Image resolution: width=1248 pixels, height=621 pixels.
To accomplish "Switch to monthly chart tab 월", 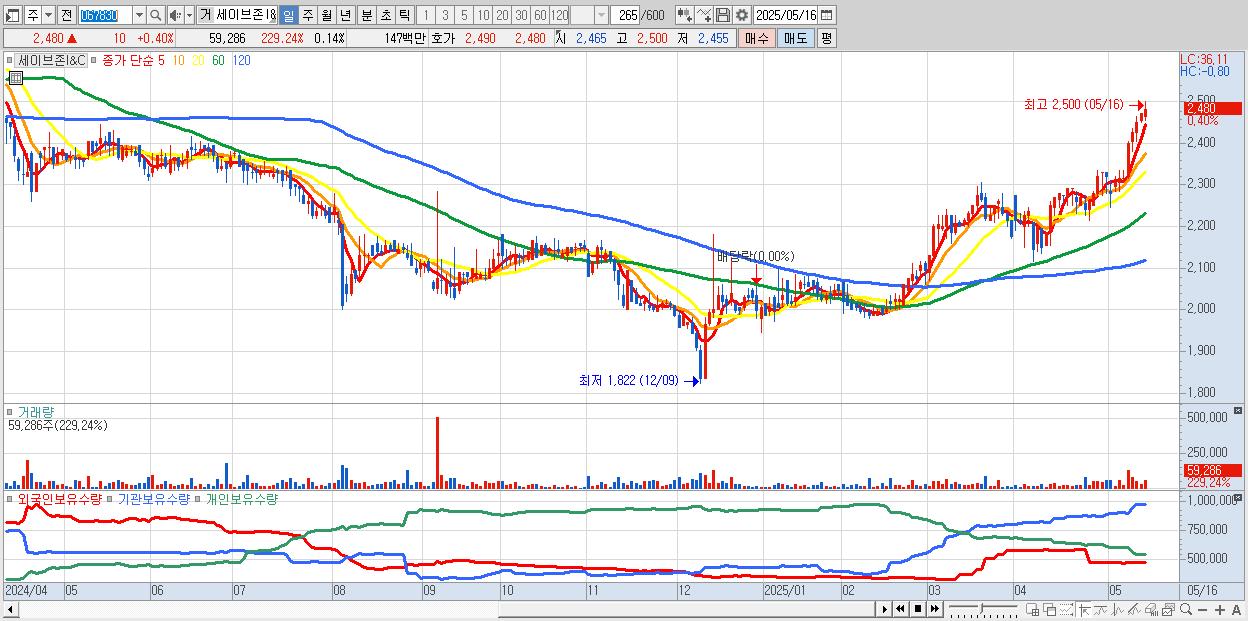I will coord(326,15).
